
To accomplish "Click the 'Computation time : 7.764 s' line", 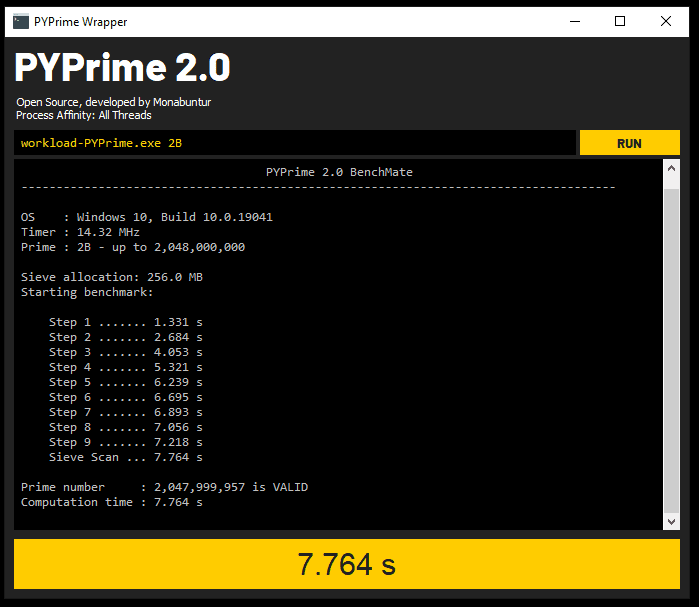I will click(112, 502).
